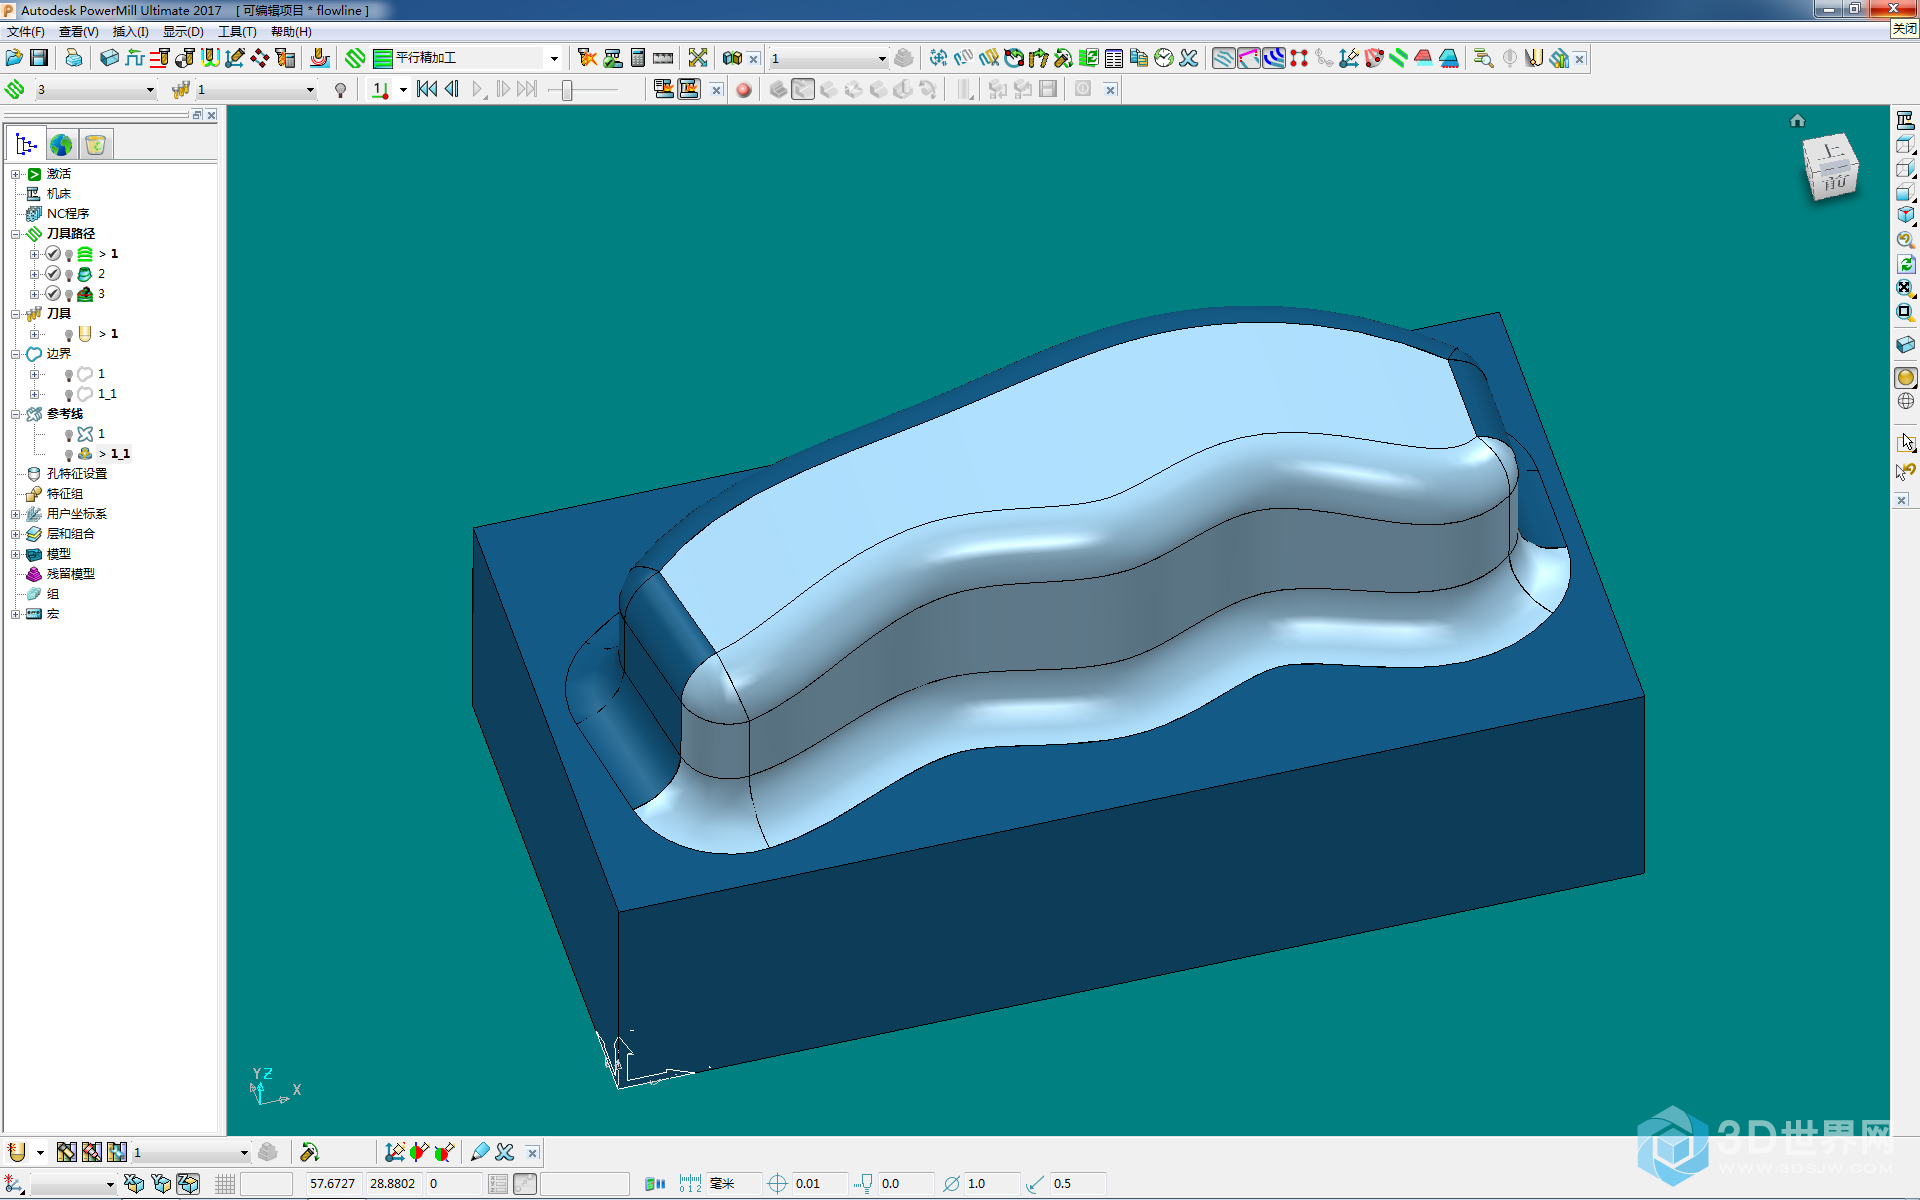Toggle light bulb for toolpath 2
Image resolution: width=1920 pixels, height=1200 pixels.
(x=69, y=275)
